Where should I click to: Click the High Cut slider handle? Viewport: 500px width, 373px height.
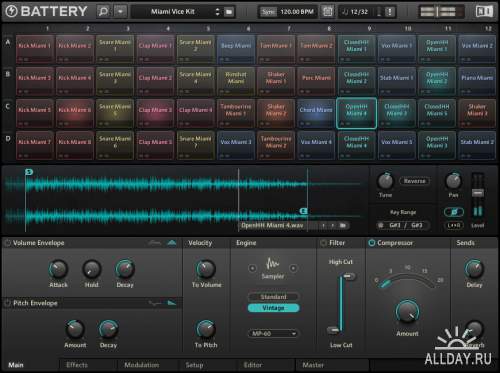tap(349, 276)
